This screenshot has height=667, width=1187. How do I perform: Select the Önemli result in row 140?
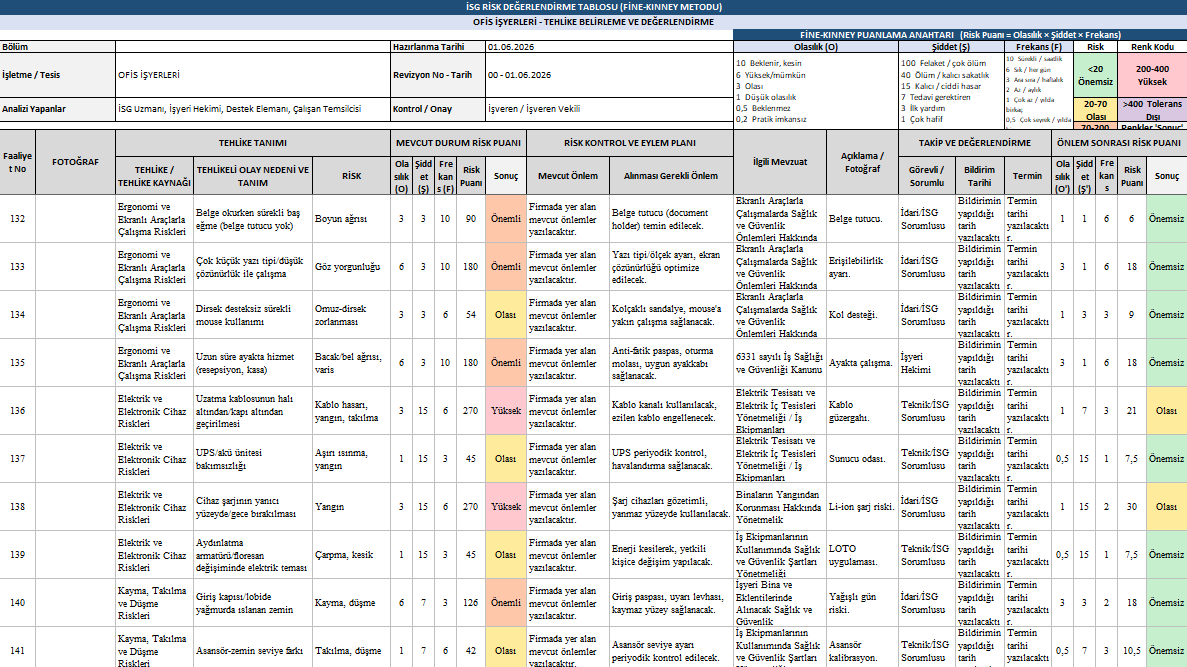click(x=506, y=603)
